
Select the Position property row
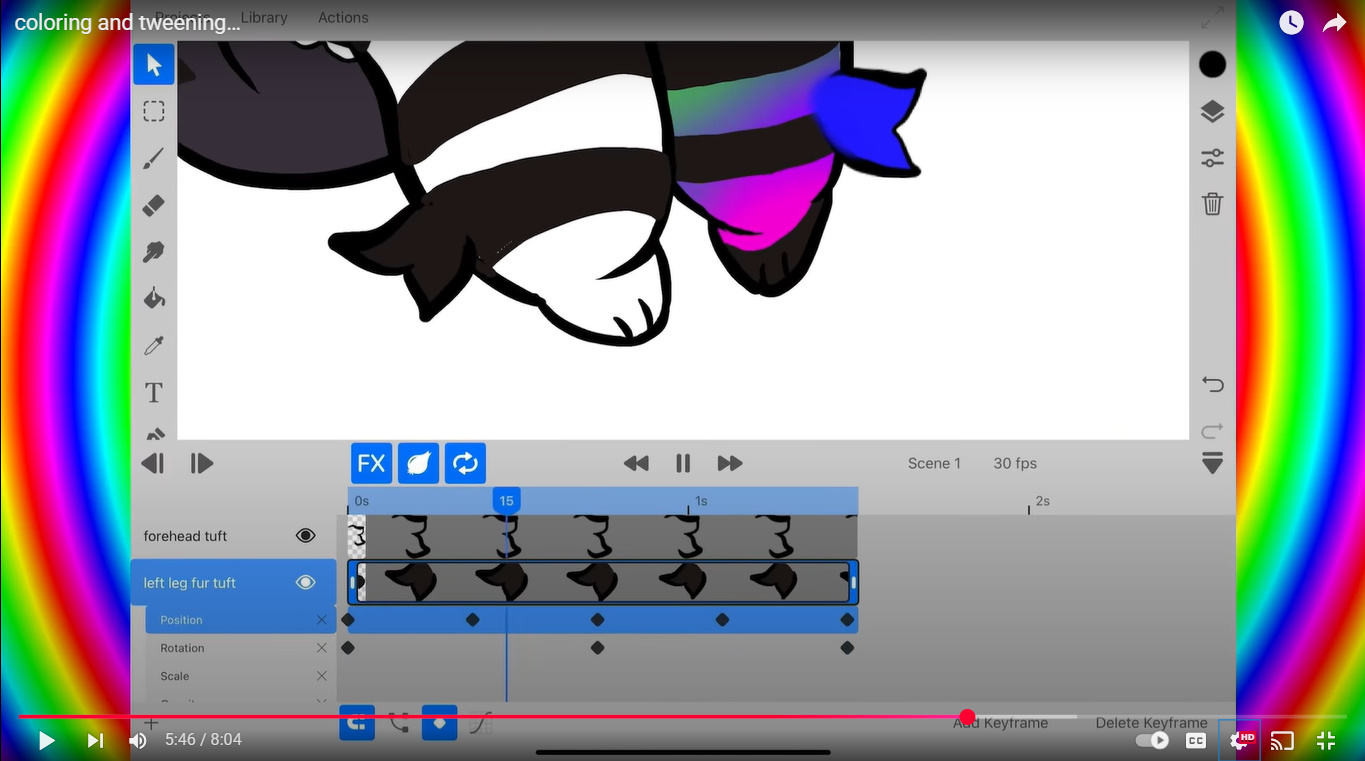tap(240, 620)
